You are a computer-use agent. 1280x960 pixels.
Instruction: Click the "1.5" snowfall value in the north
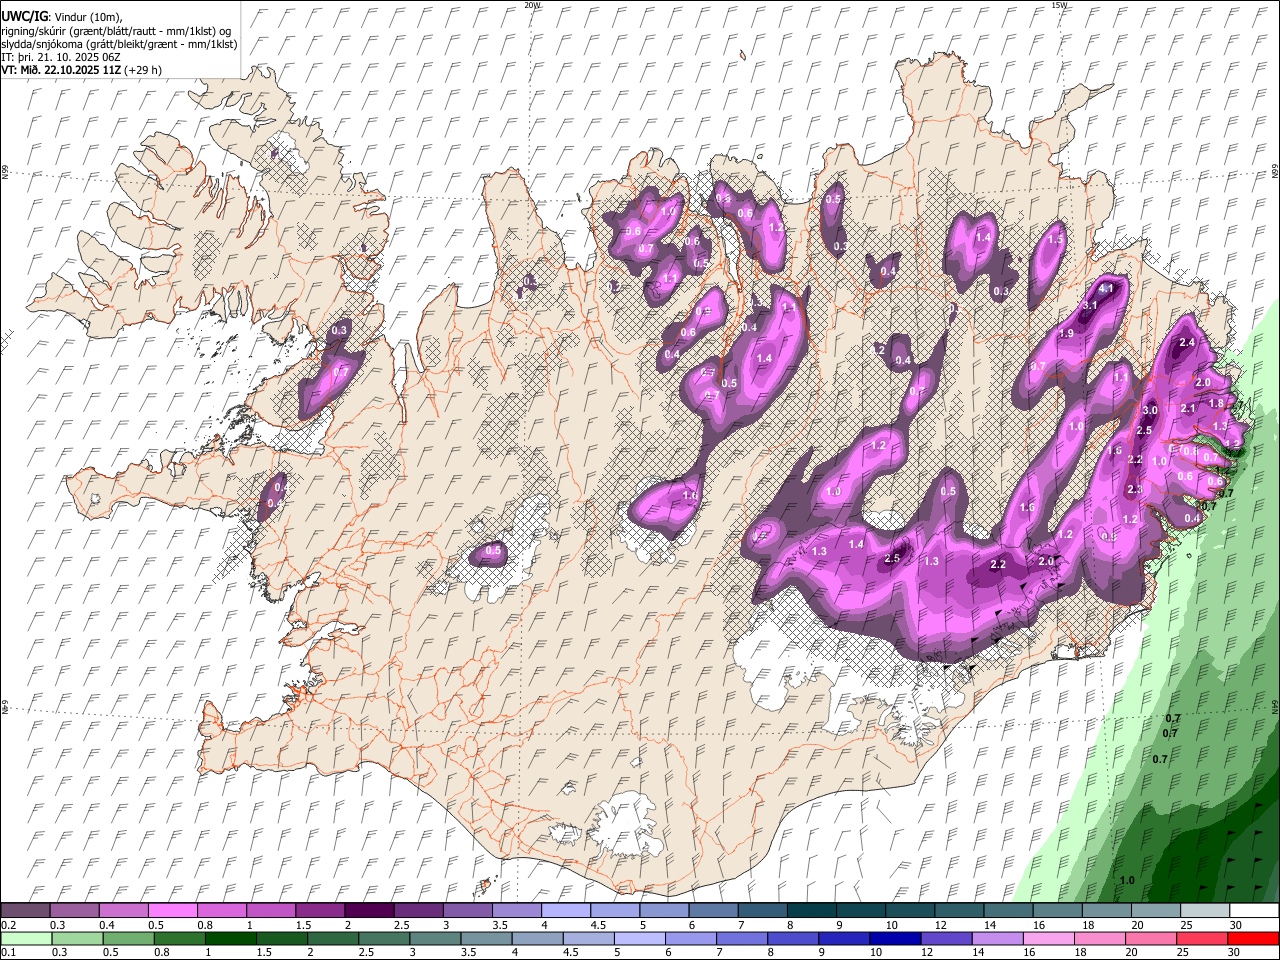pos(1055,240)
